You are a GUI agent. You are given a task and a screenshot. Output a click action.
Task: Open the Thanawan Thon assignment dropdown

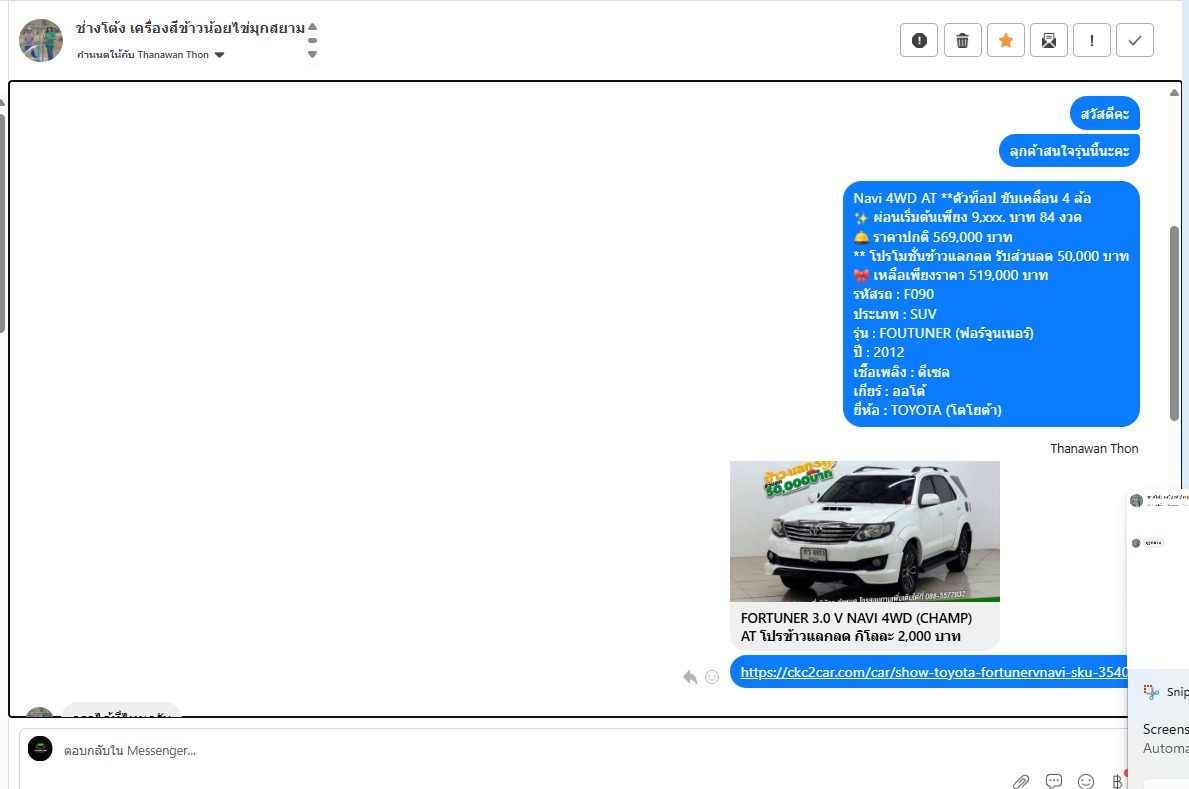151,55
